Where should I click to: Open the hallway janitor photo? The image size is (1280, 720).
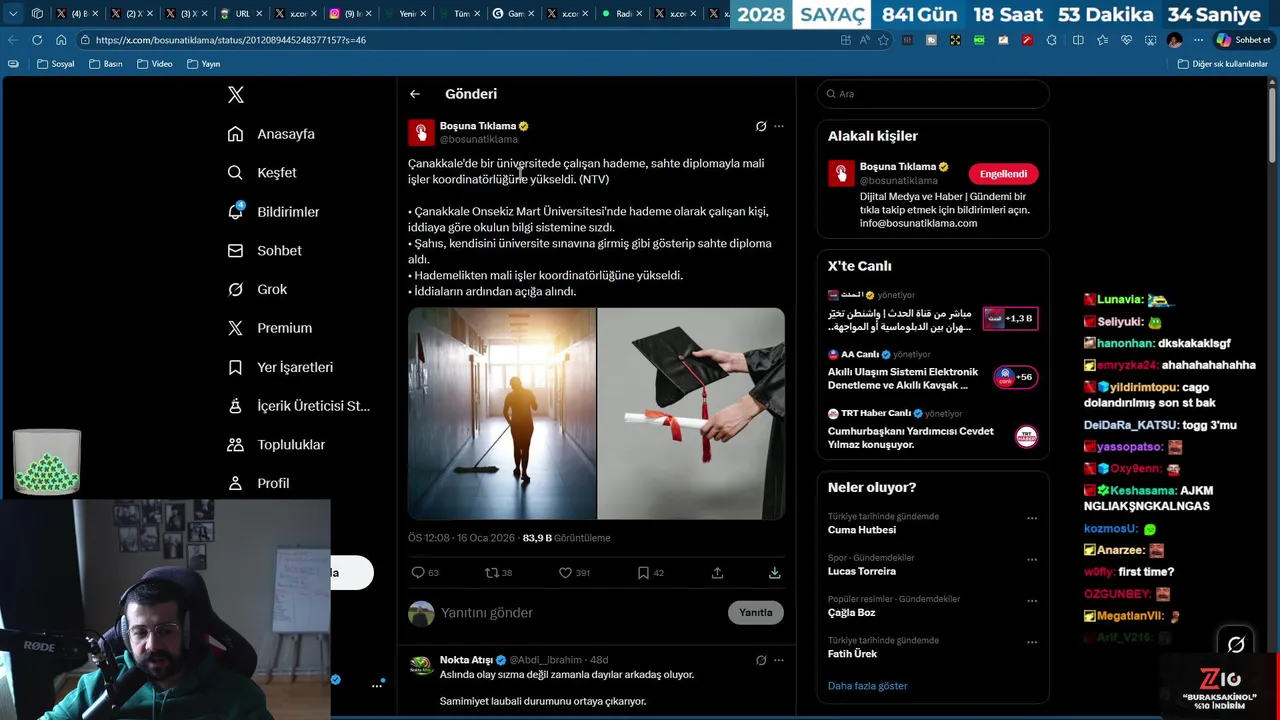click(x=502, y=414)
